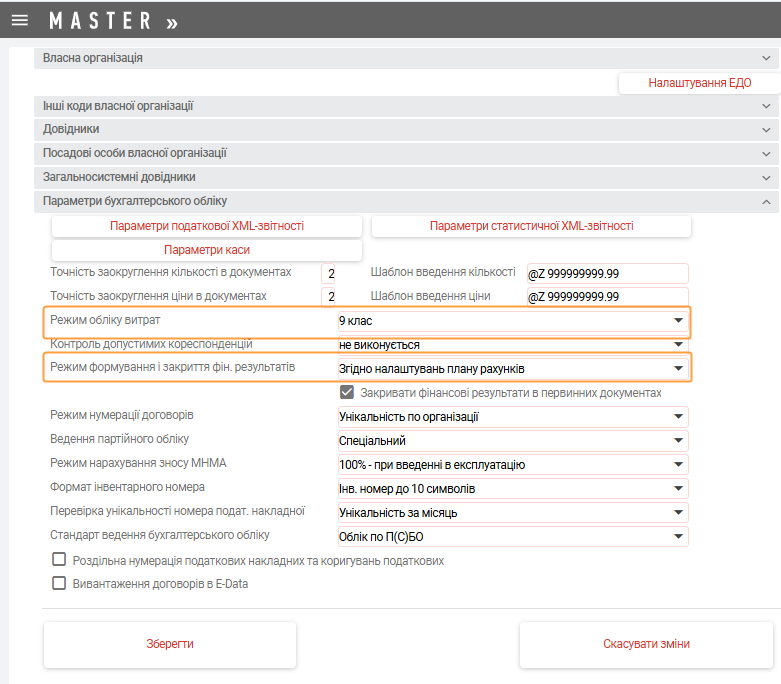Open Перевірка унікальності номера подат. накладної dropdown
Image resolution: width=781 pixels, height=684 pixels.
pyautogui.click(x=513, y=513)
